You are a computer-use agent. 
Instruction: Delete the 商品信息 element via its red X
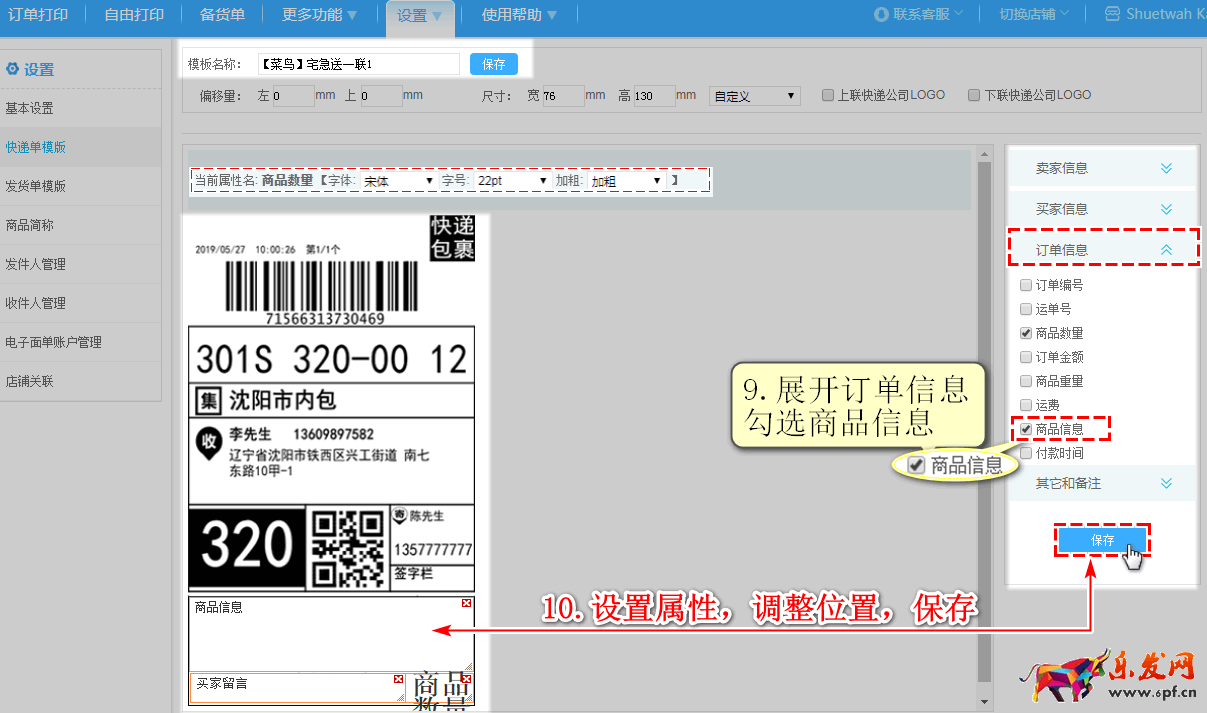466,602
